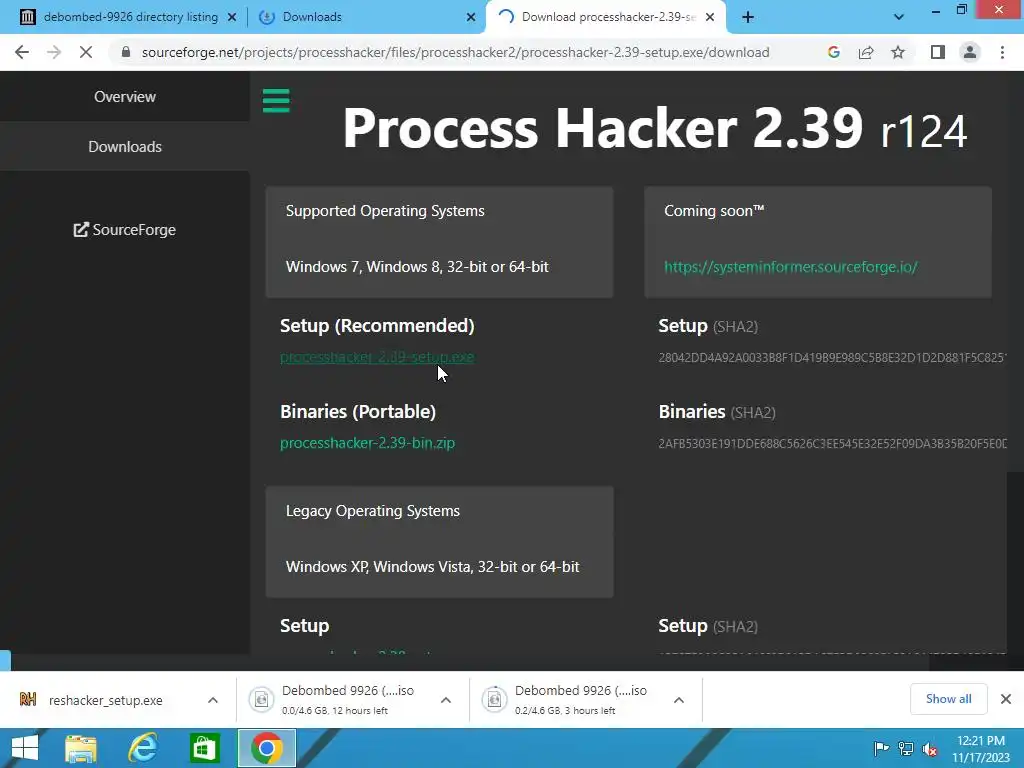Open the Chrome profile icon
1024x768 pixels.
point(970,52)
